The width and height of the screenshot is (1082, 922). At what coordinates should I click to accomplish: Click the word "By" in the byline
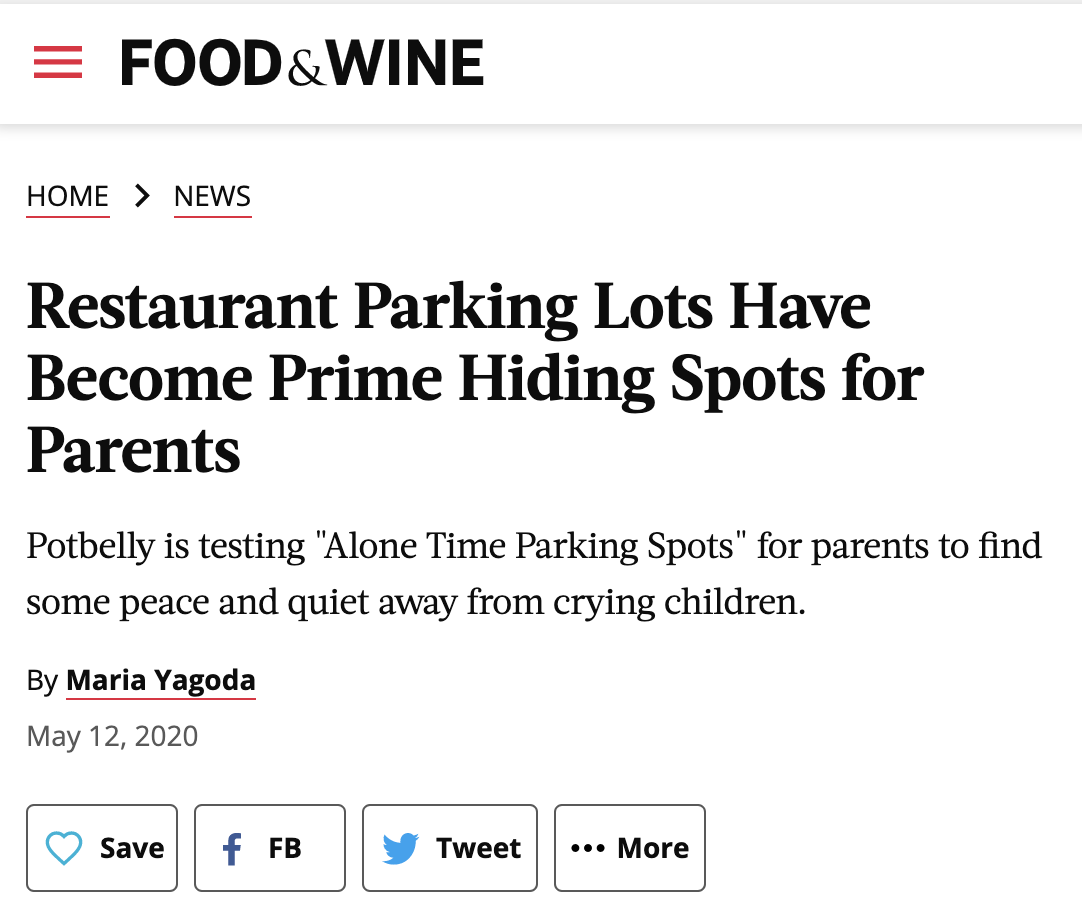42,682
